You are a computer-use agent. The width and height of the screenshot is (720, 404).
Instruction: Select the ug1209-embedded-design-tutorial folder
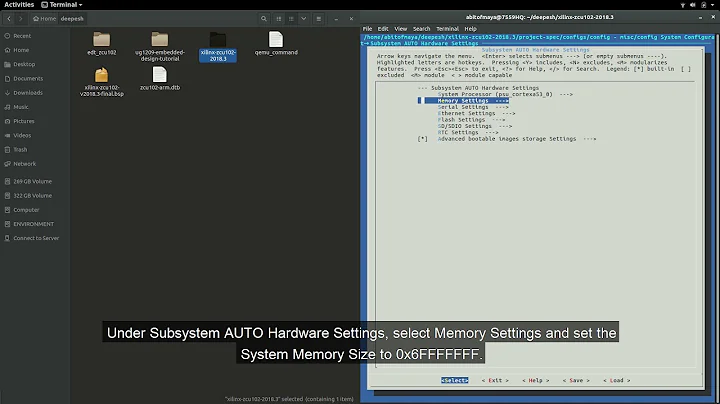(x=160, y=46)
